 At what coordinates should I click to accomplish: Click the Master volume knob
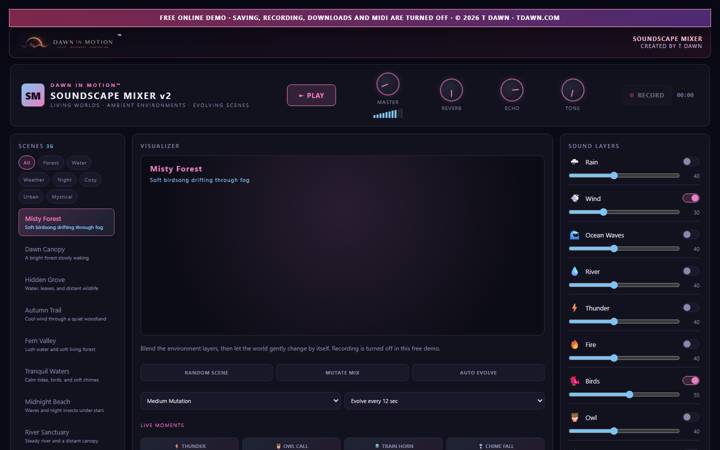click(388, 84)
